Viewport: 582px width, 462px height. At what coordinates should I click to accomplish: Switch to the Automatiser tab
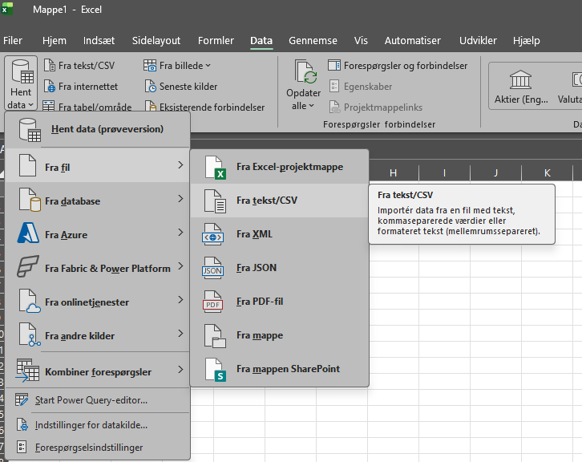tap(412, 40)
